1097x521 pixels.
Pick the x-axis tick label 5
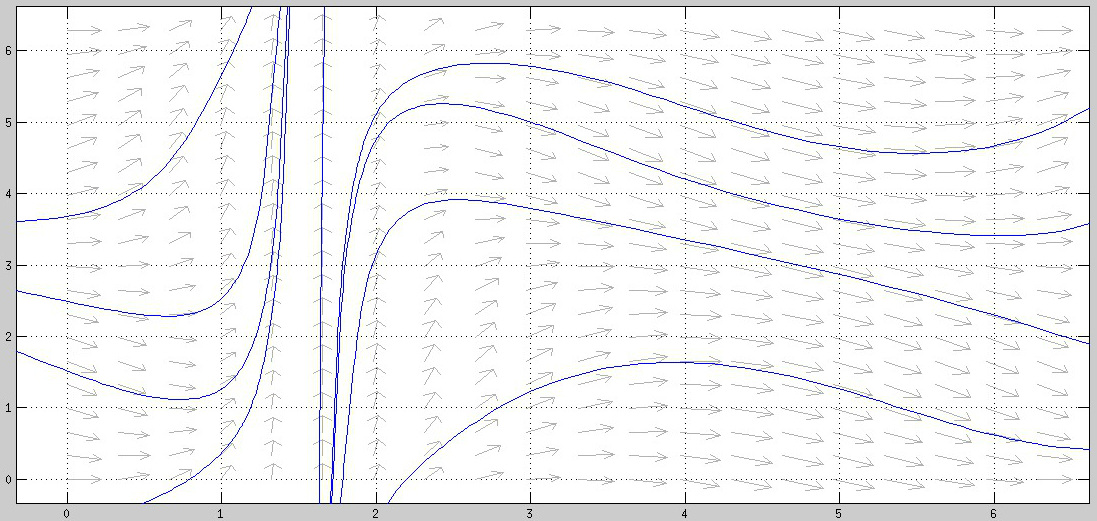point(839,513)
